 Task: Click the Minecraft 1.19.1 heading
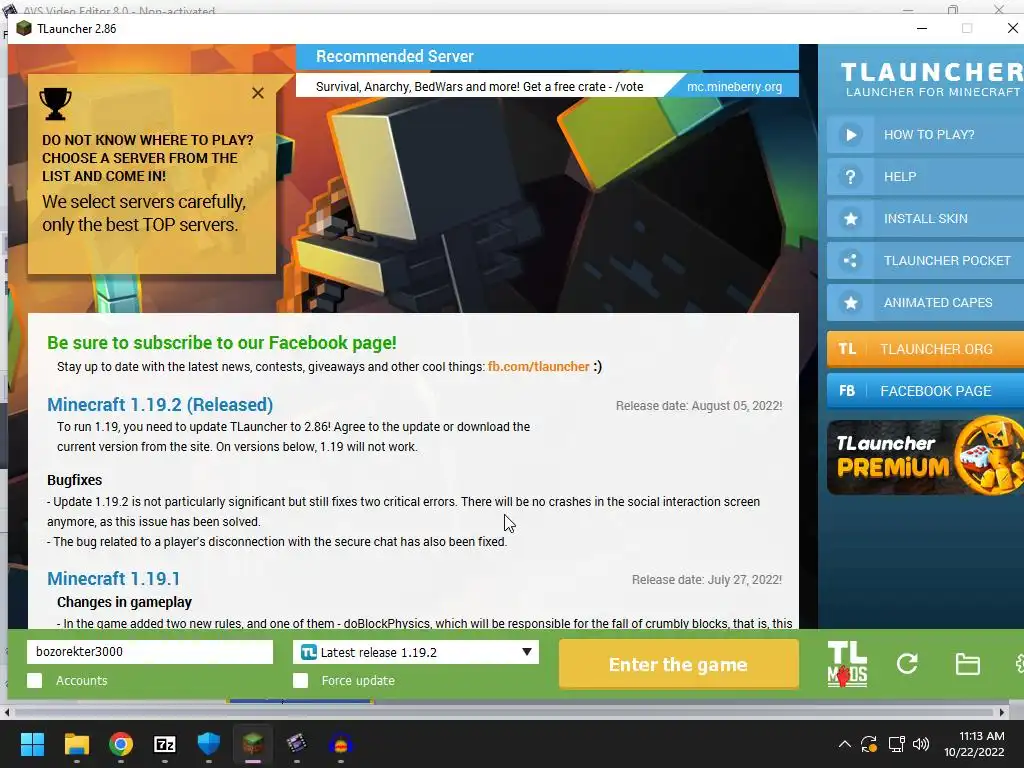tap(114, 579)
